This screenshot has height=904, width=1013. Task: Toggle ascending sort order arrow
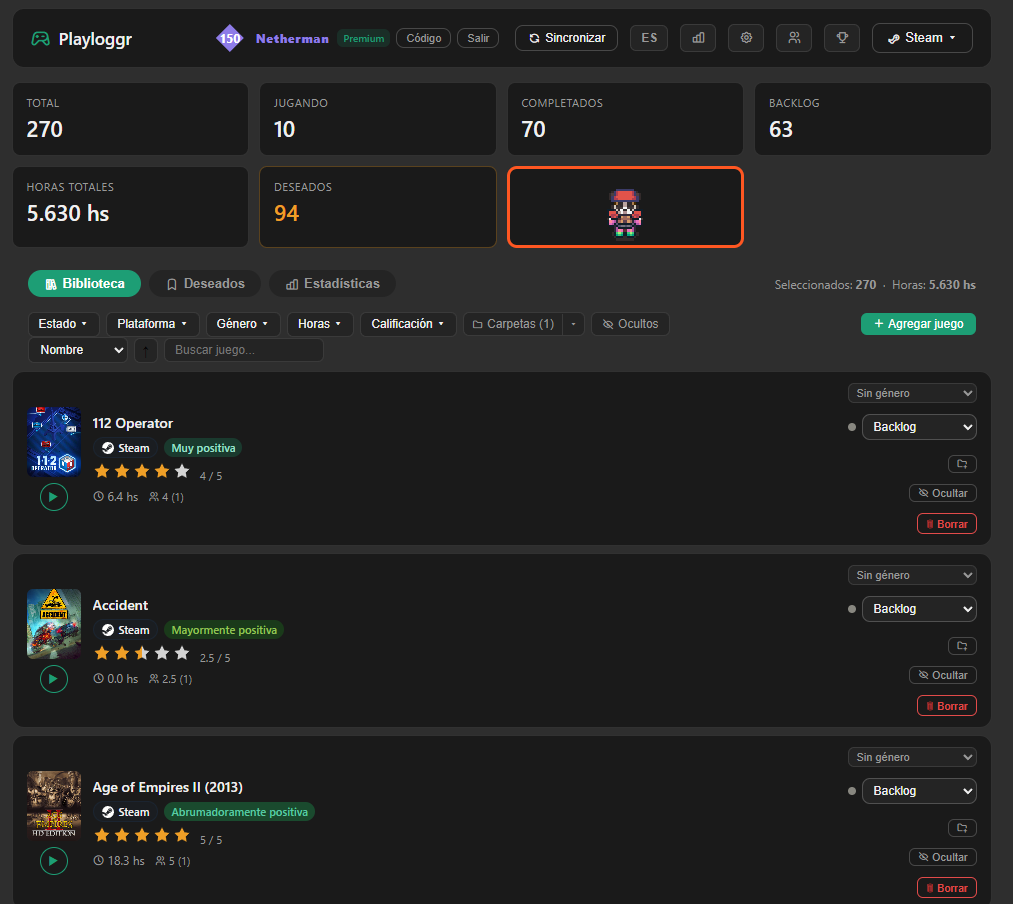coord(146,350)
